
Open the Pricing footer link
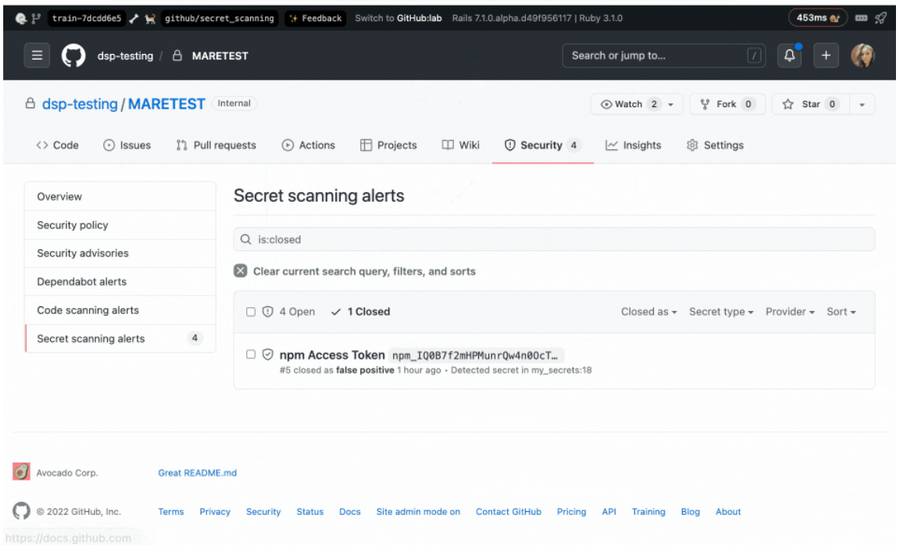pyautogui.click(x=571, y=511)
